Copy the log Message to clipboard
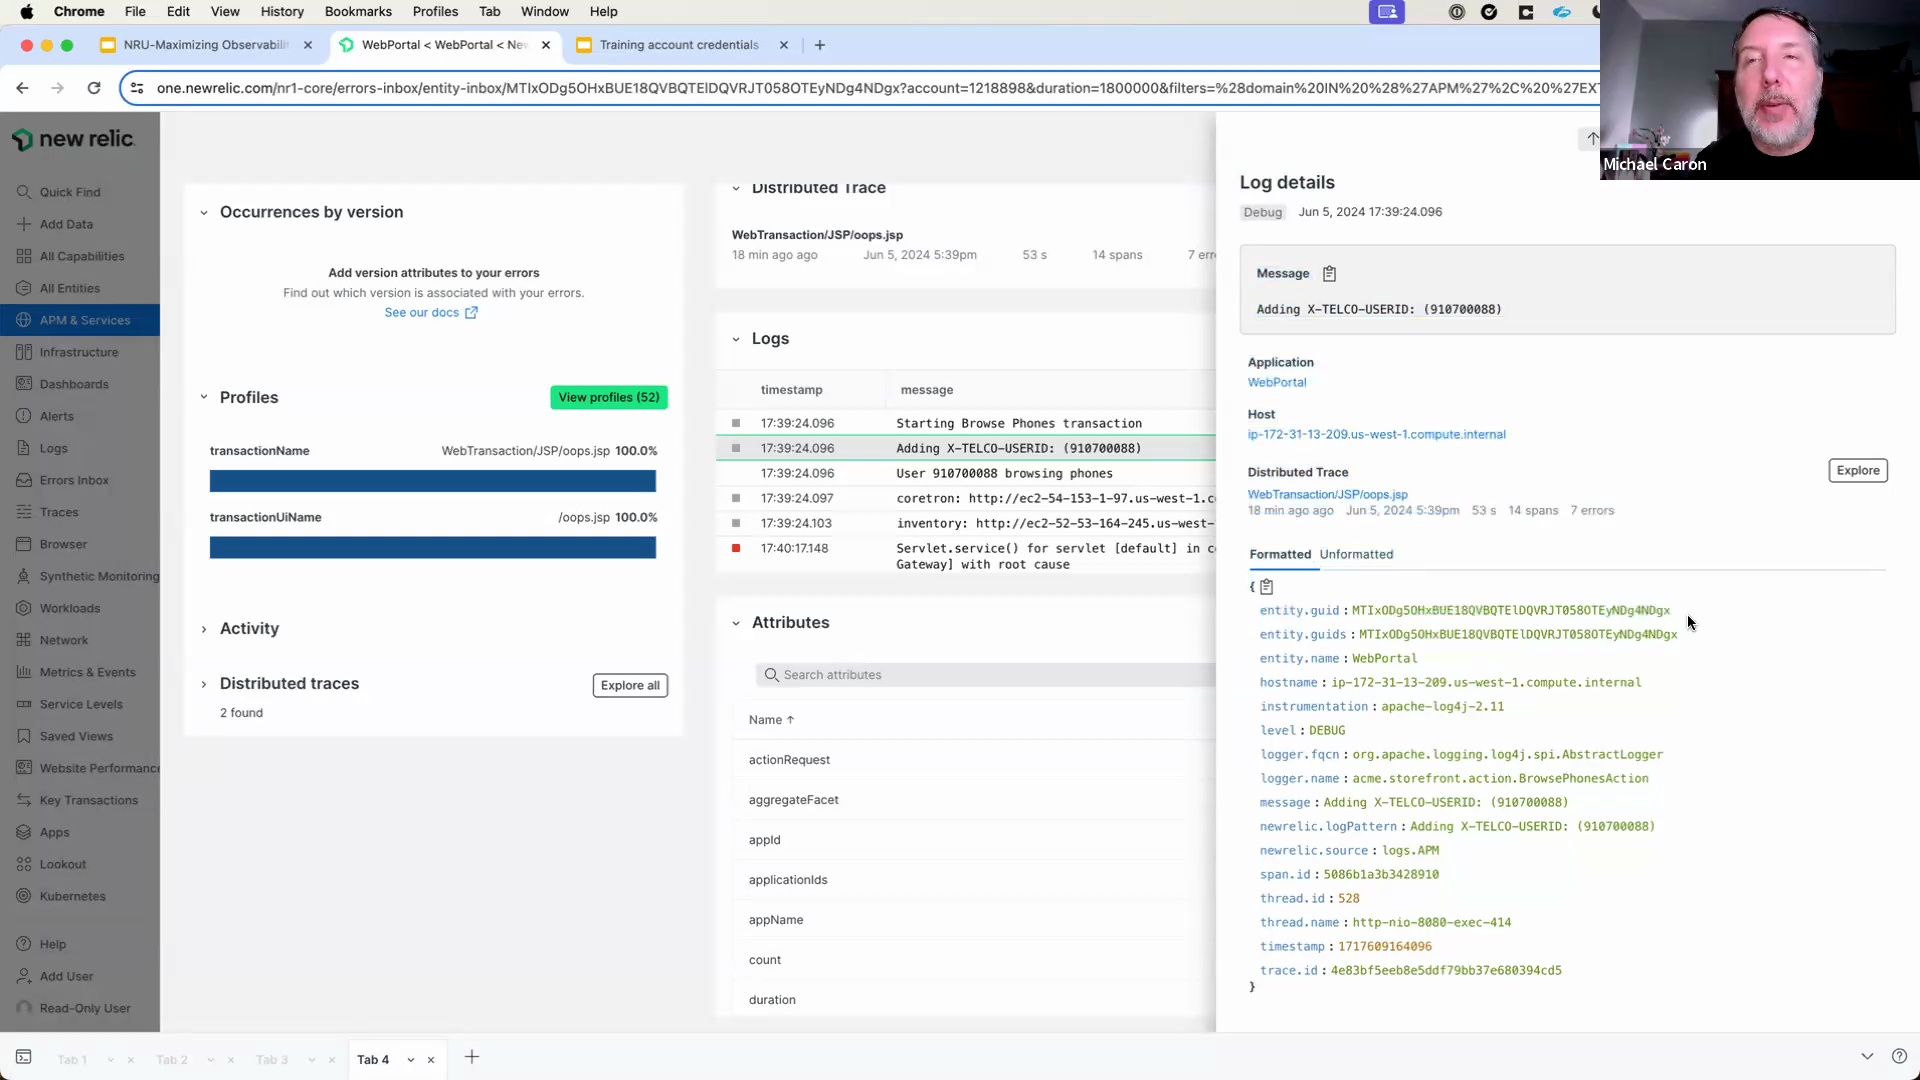Image resolution: width=1920 pixels, height=1080 pixels. click(1329, 273)
